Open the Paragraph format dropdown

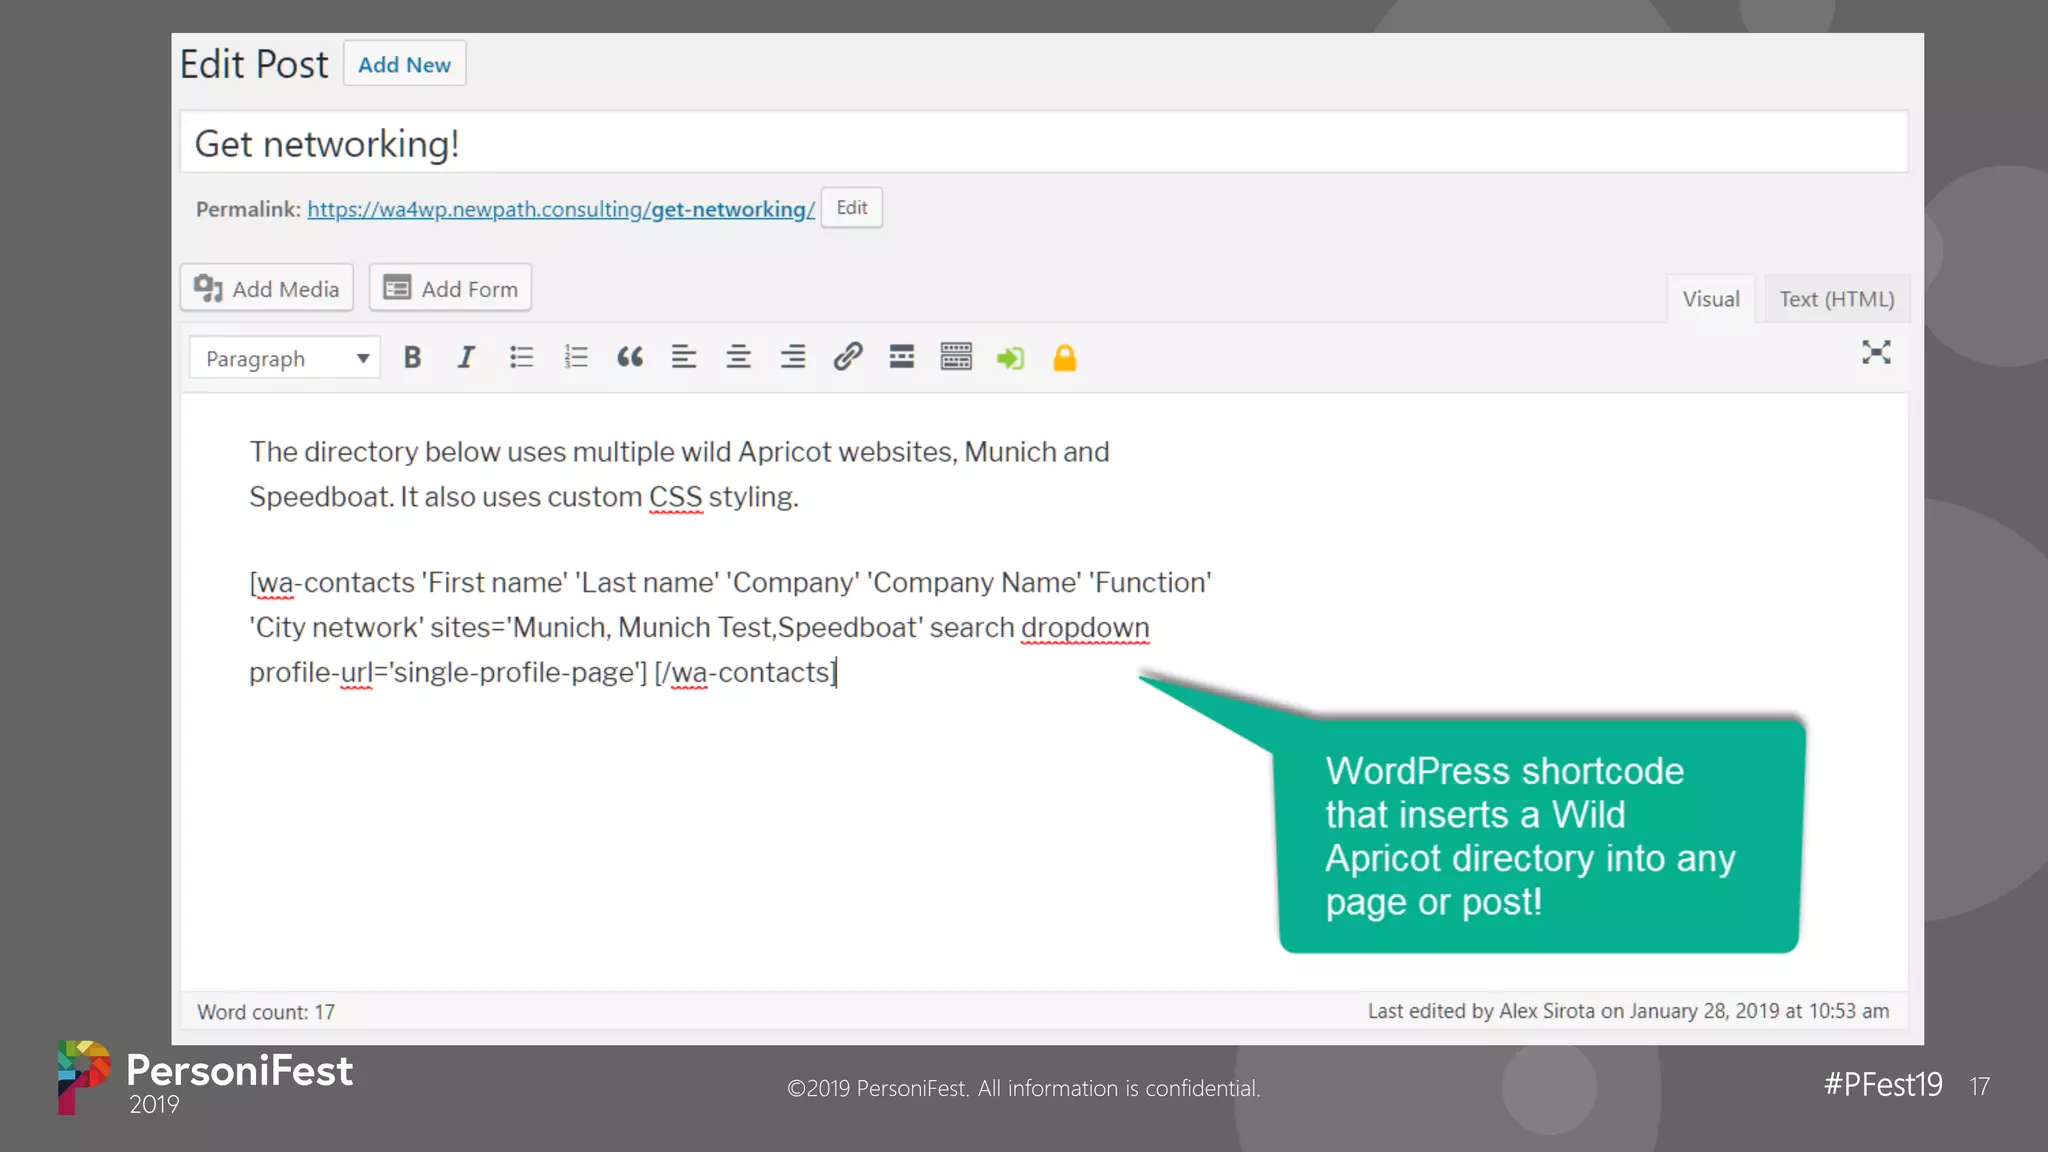tap(285, 358)
